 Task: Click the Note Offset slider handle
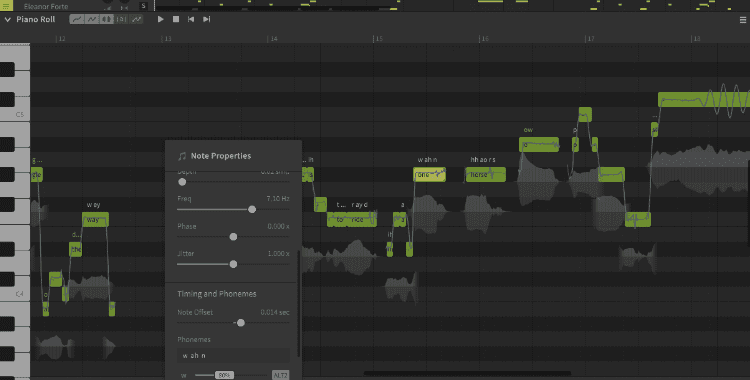pos(241,323)
